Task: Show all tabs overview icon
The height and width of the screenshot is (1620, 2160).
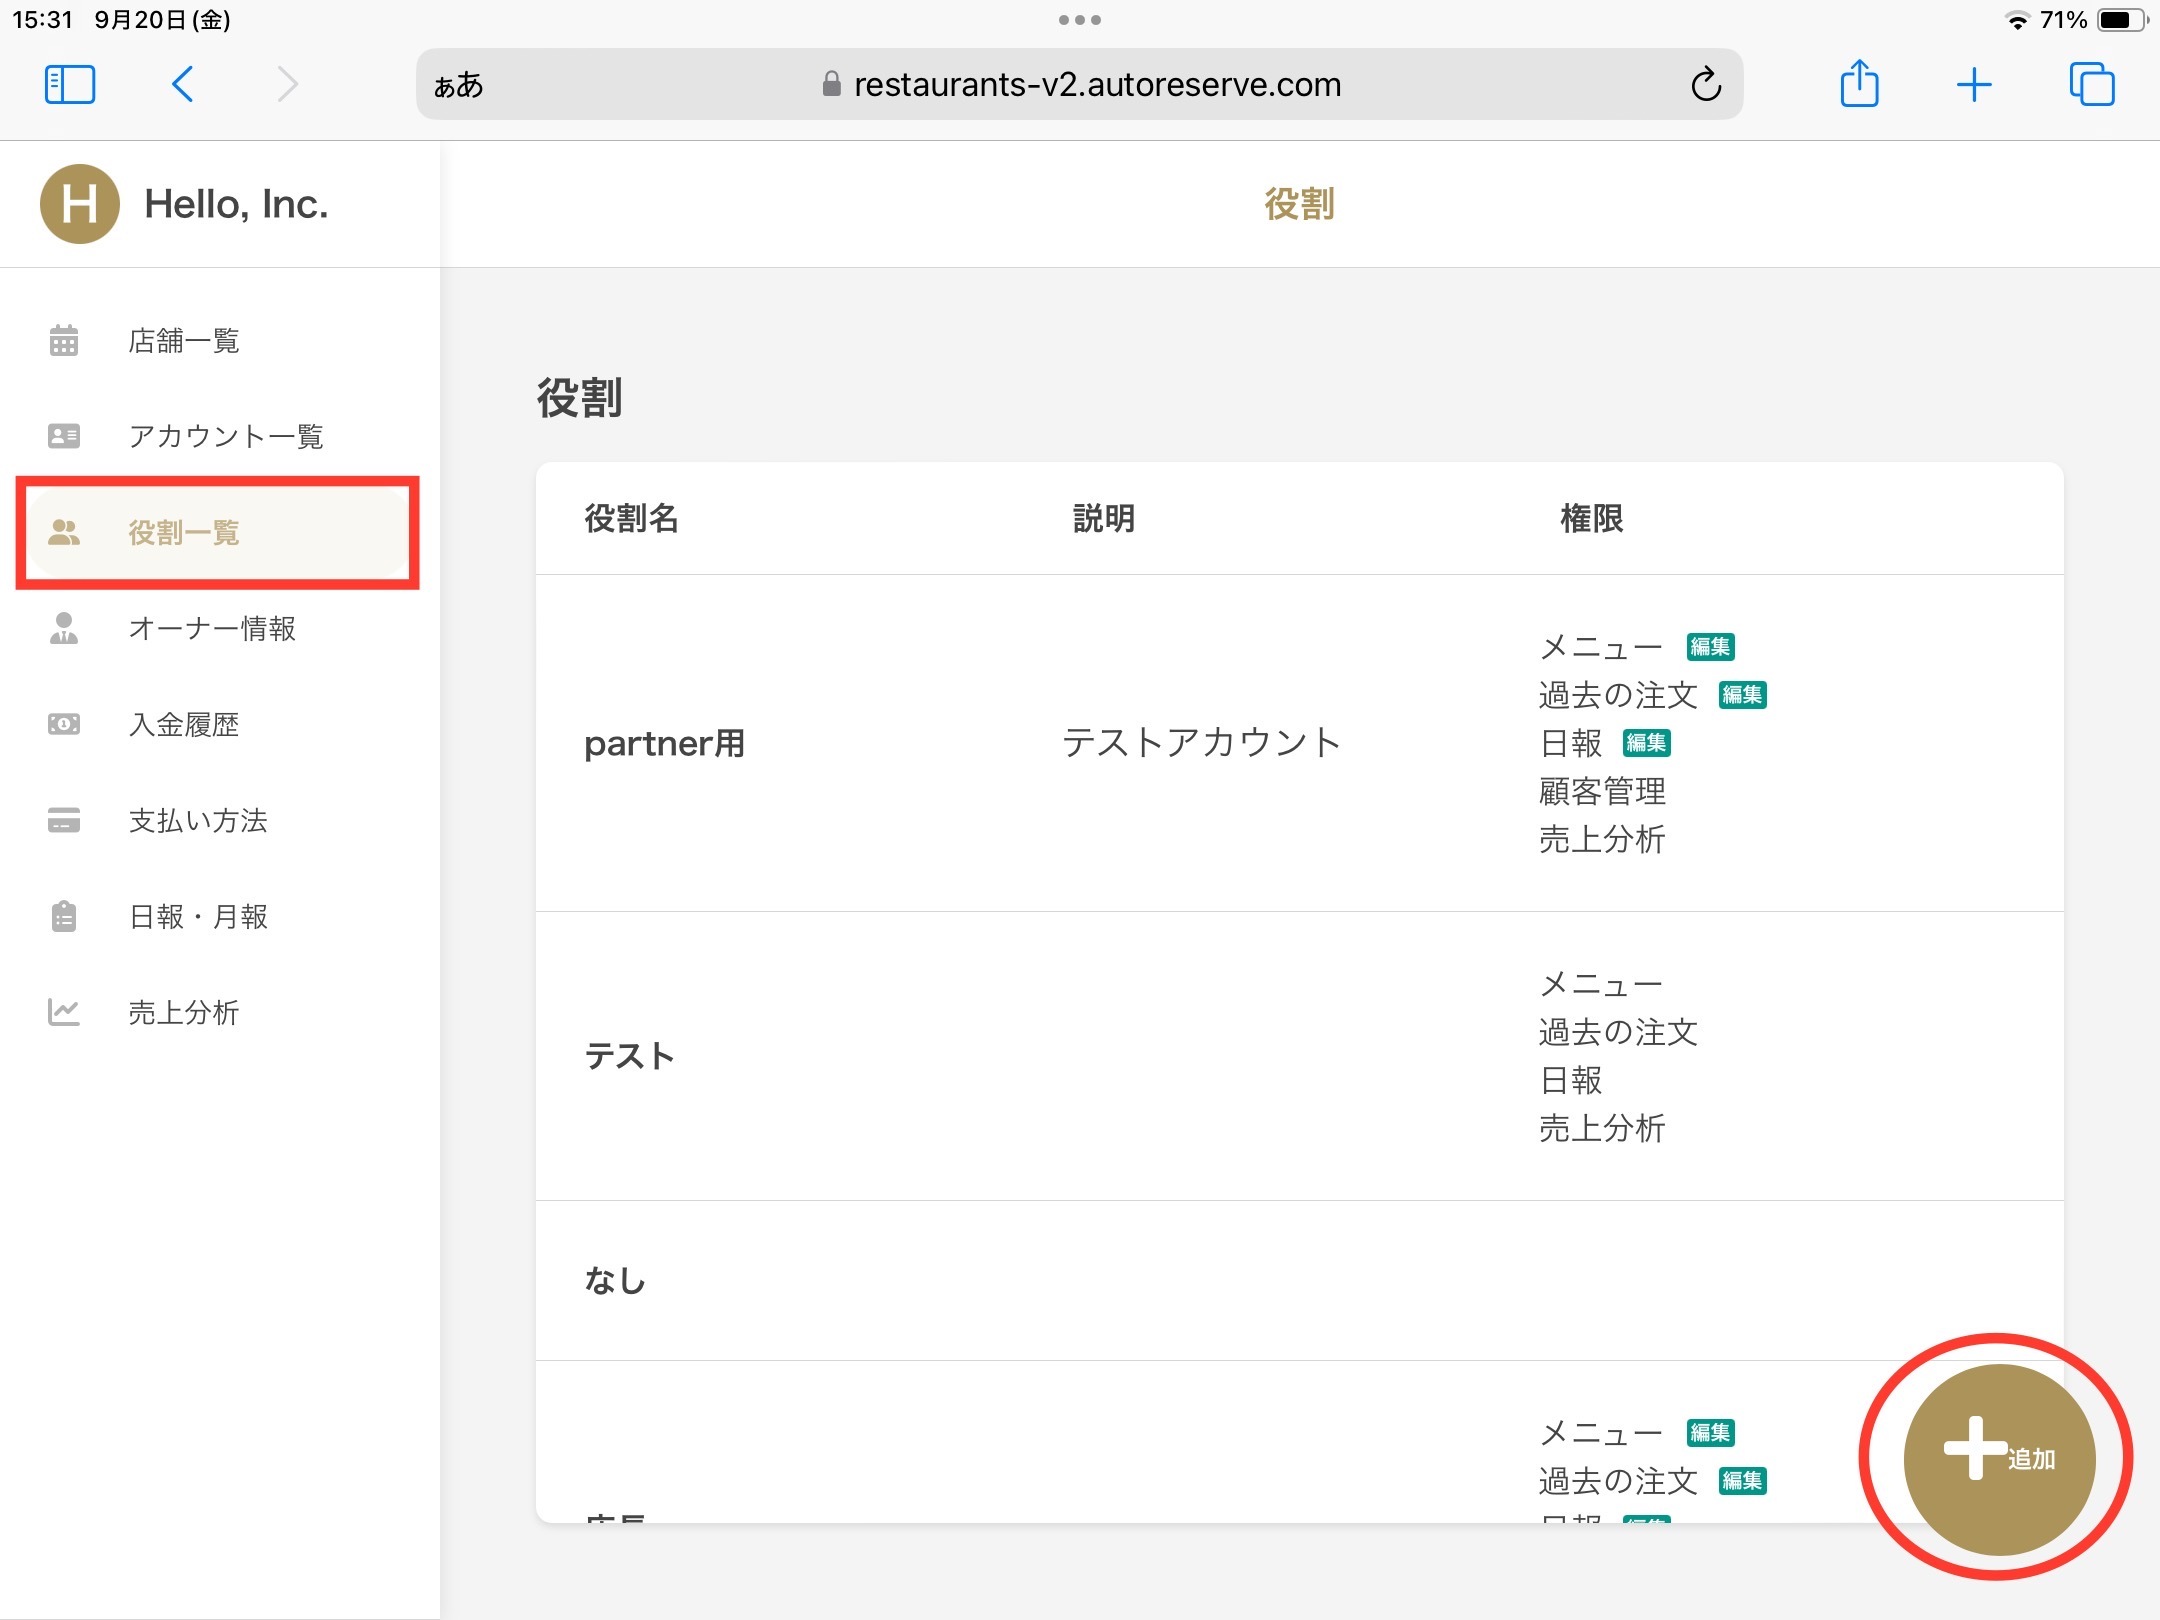Action: [x=2091, y=85]
